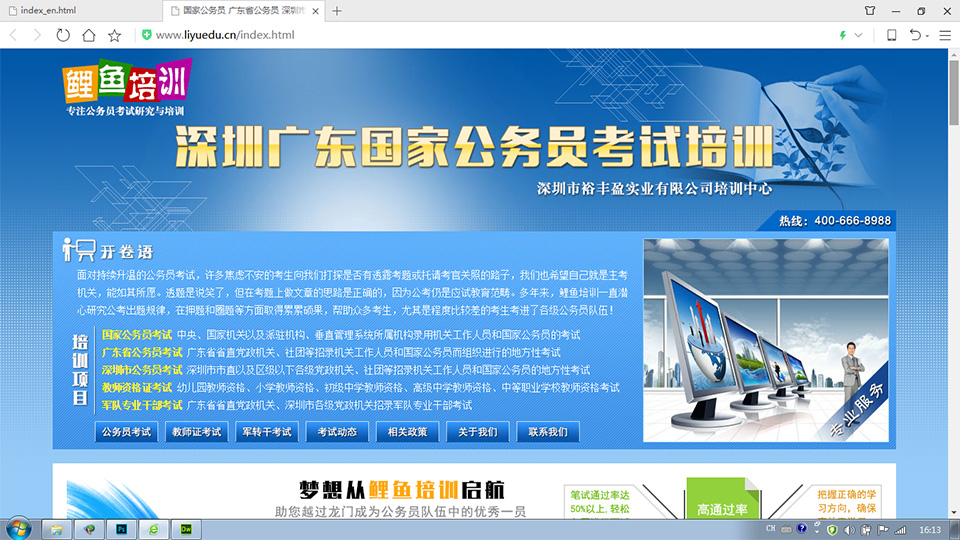Open a new tab with the plus button
The width and height of the screenshot is (960, 540).
tap(337, 11)
